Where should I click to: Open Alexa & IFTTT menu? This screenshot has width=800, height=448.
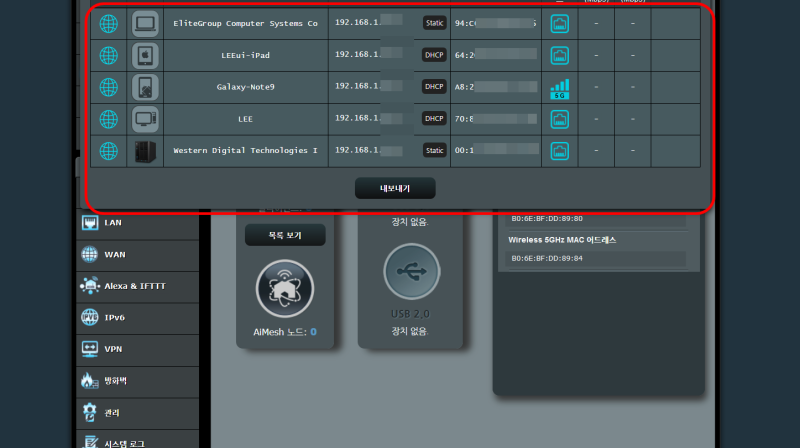[x=138, y=286]
